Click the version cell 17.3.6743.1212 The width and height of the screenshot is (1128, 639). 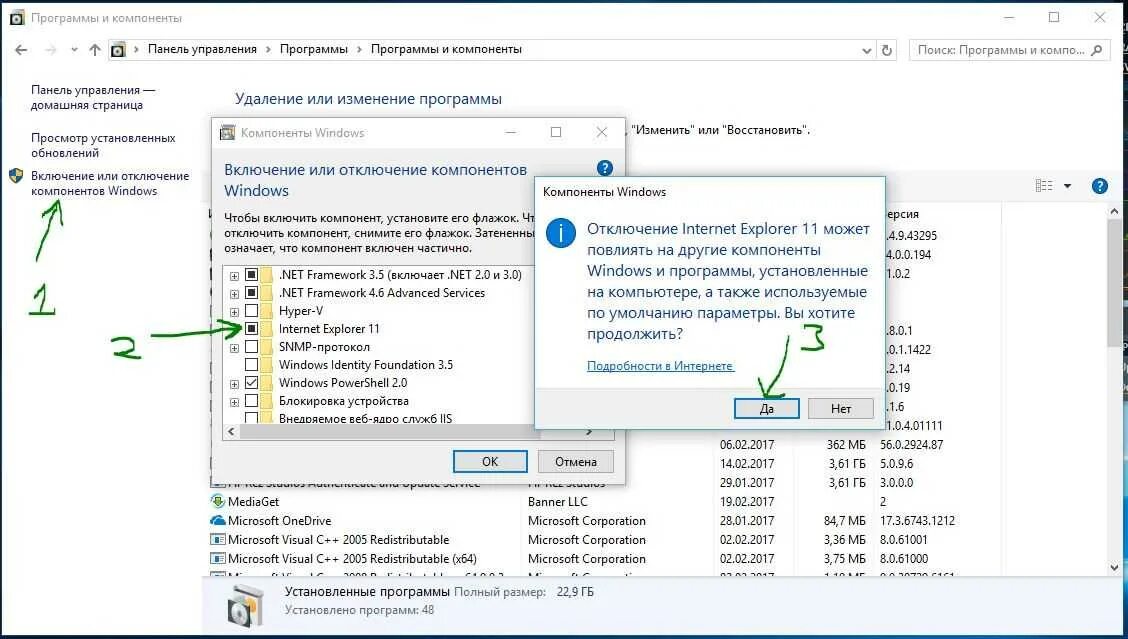click(917, 520)
